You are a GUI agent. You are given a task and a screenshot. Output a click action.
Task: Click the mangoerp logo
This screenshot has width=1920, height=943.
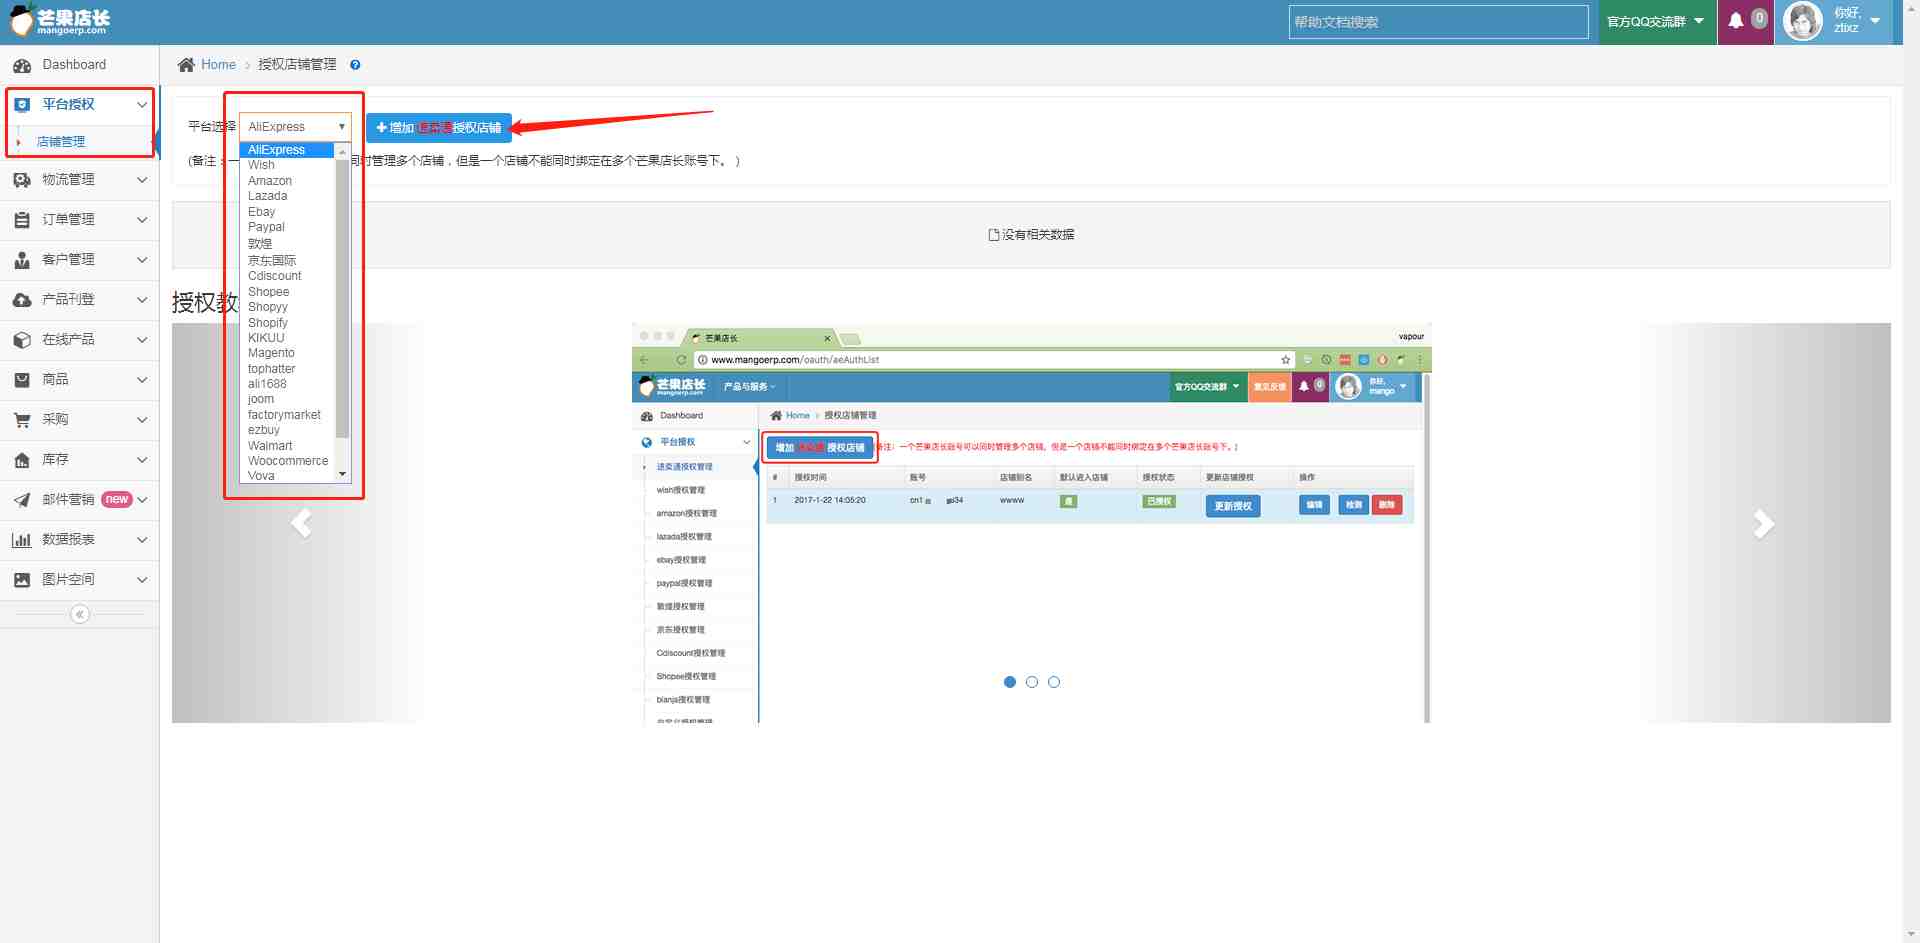(x=60, y=20)
